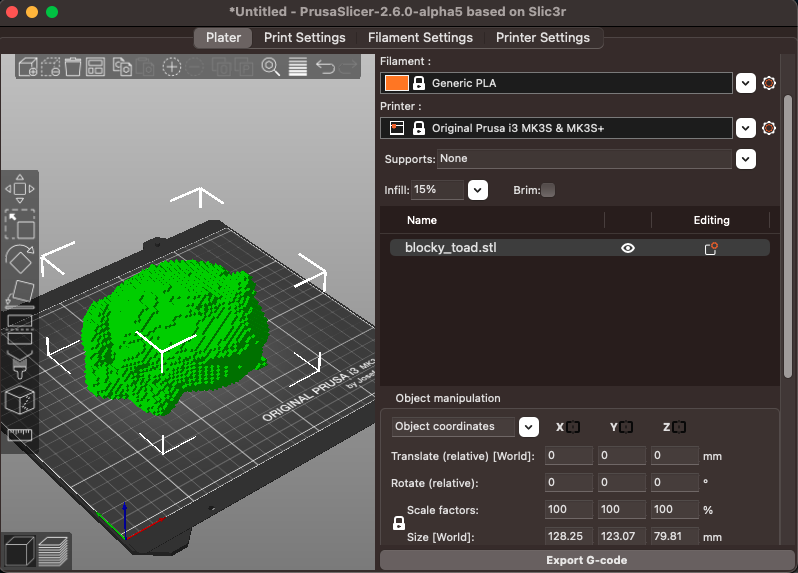
Task: Select the Scale gizmo tool
Action: [19, 224]
